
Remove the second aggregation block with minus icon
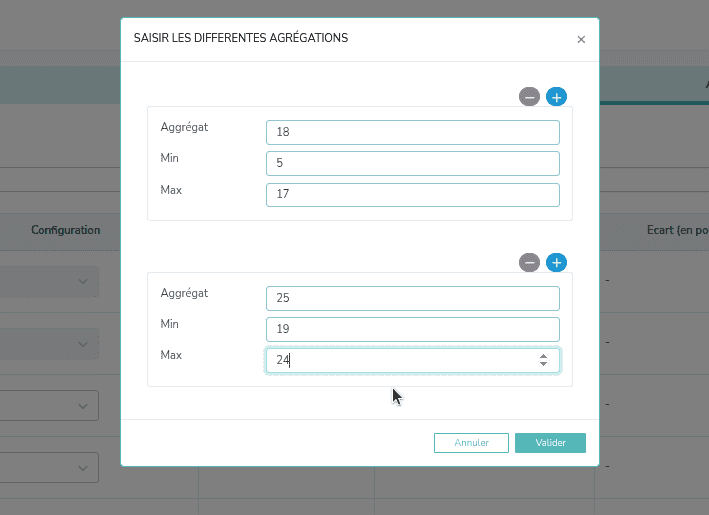point(530,263)
